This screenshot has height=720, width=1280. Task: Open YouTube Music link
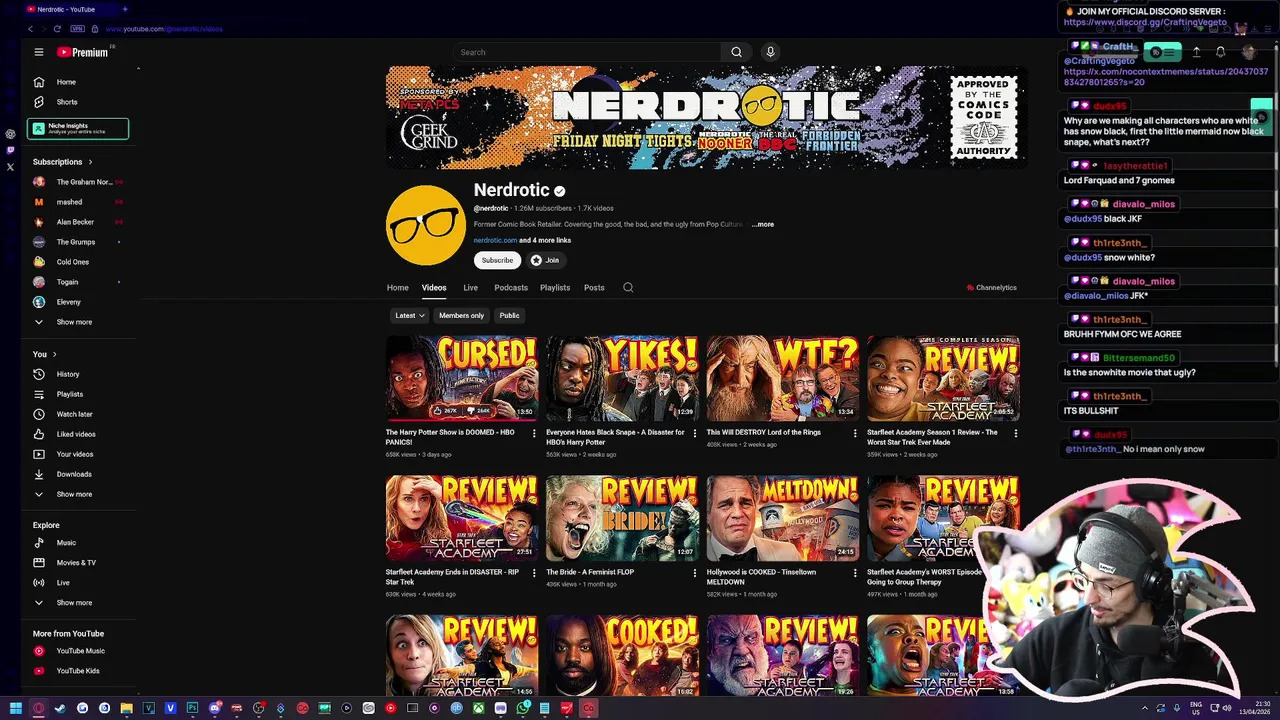78,651
